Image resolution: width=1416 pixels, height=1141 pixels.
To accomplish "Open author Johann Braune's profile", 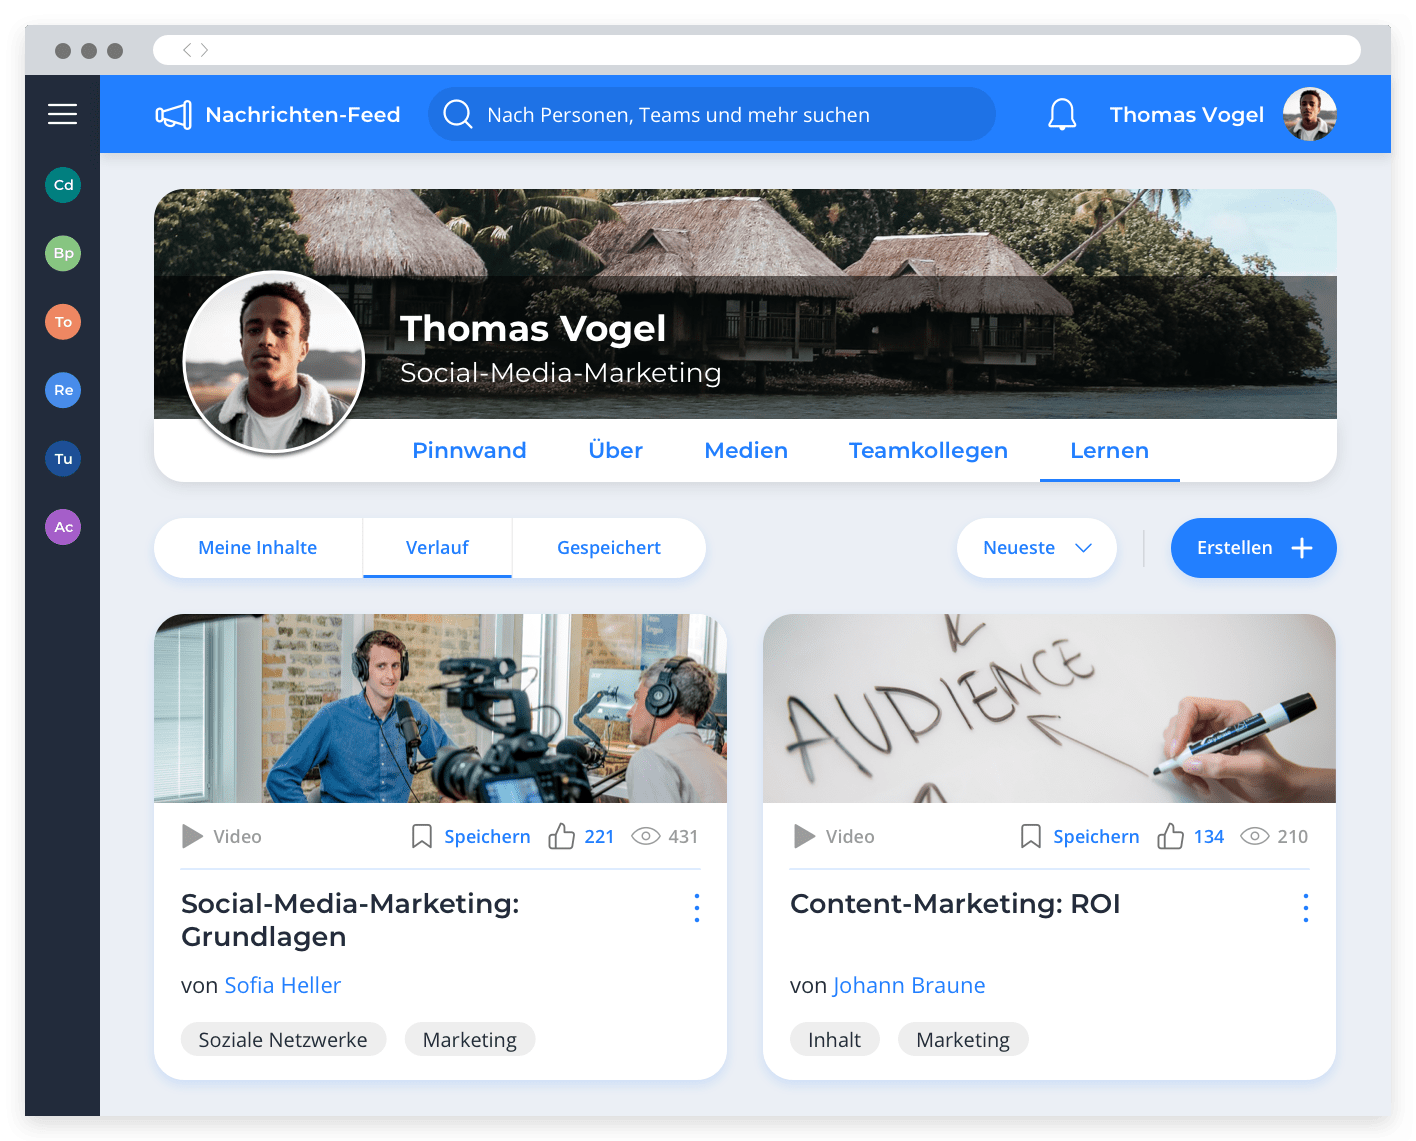I will coord(909,985).
